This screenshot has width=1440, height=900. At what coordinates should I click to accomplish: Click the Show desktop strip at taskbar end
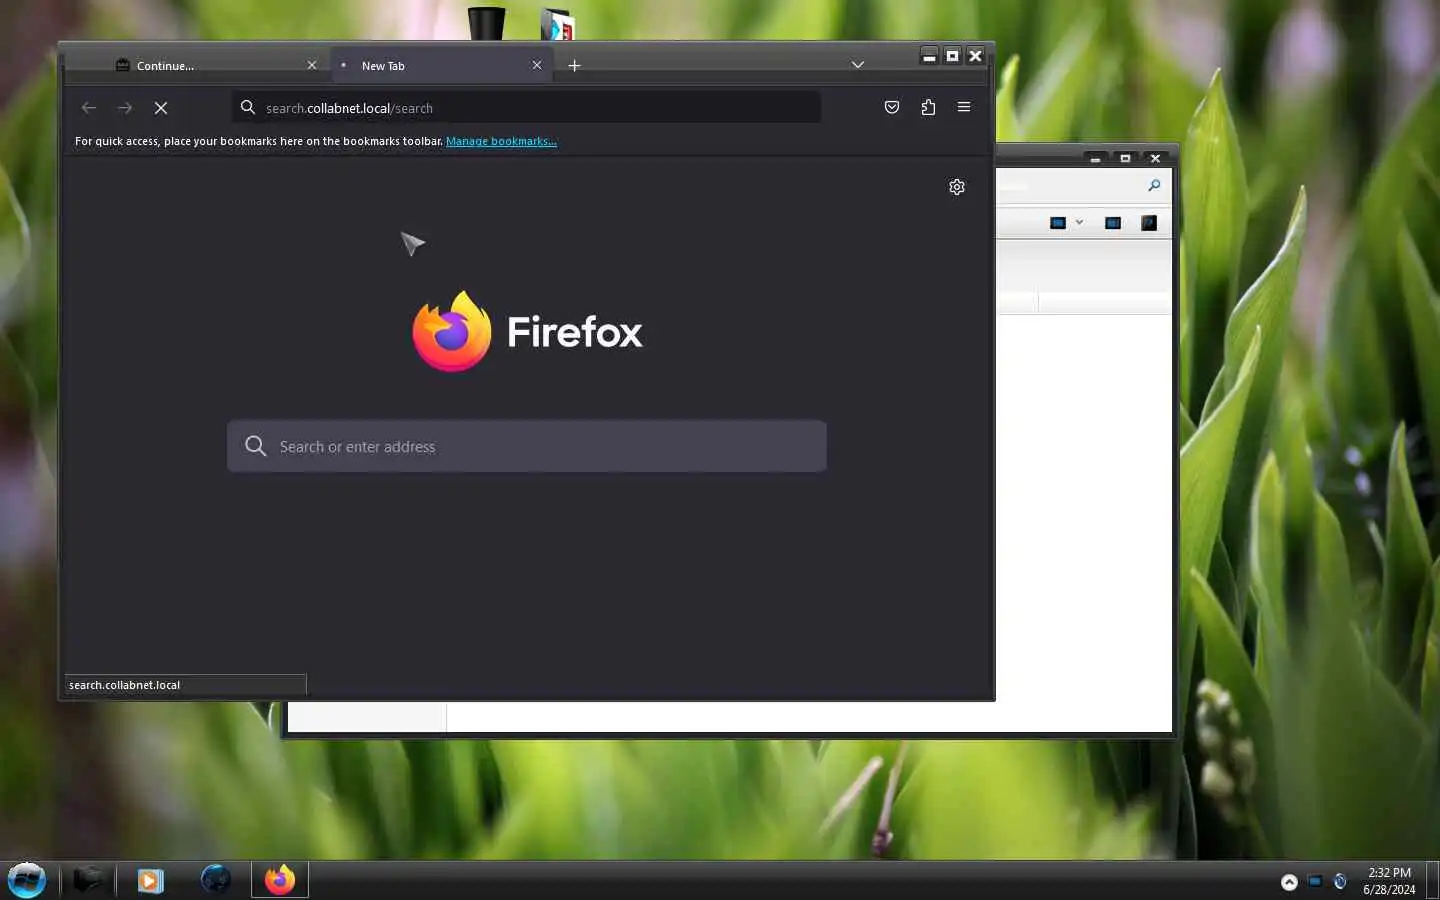(x=1432, y=880)
